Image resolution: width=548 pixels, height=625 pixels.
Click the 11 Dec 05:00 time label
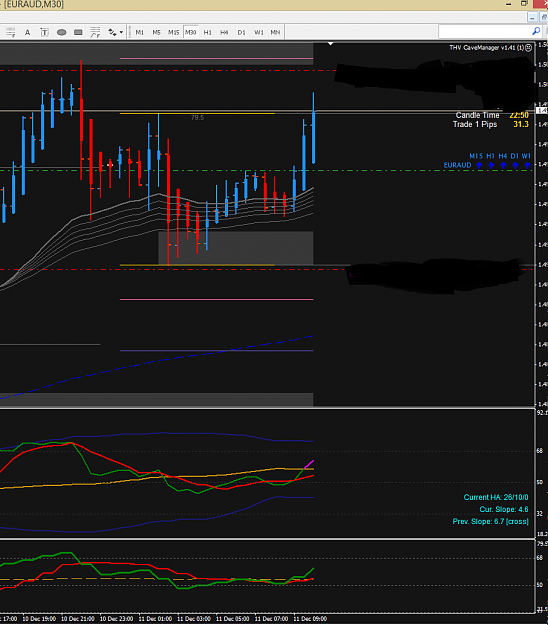click(x=232, y=619)
